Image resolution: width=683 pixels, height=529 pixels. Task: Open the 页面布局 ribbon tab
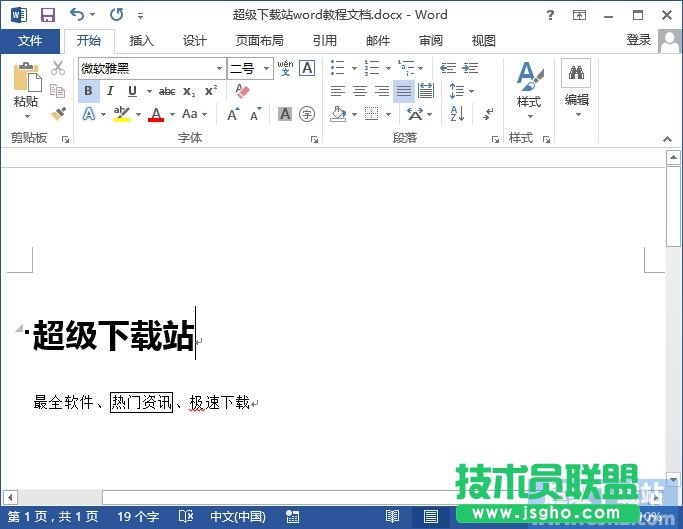[x=259, y=41]
